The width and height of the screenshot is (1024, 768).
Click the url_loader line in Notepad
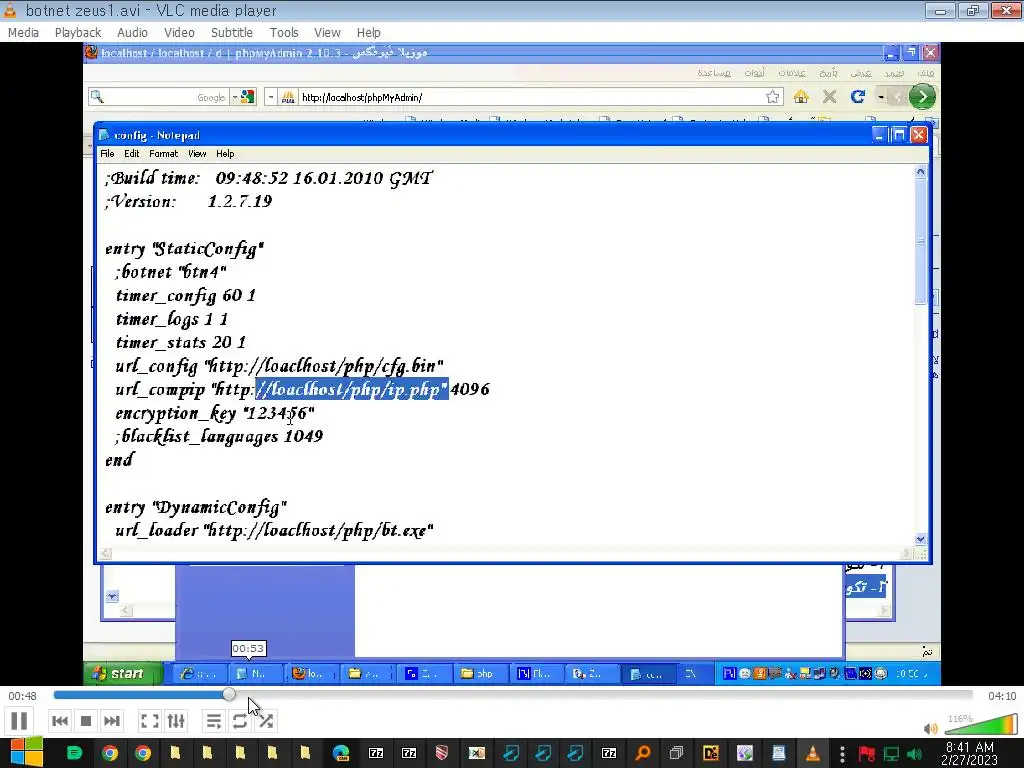click(x=274, y=530)
